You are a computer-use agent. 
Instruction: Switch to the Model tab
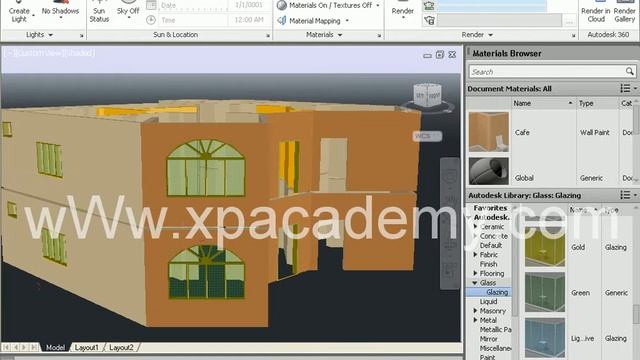[x=55, y=347]
